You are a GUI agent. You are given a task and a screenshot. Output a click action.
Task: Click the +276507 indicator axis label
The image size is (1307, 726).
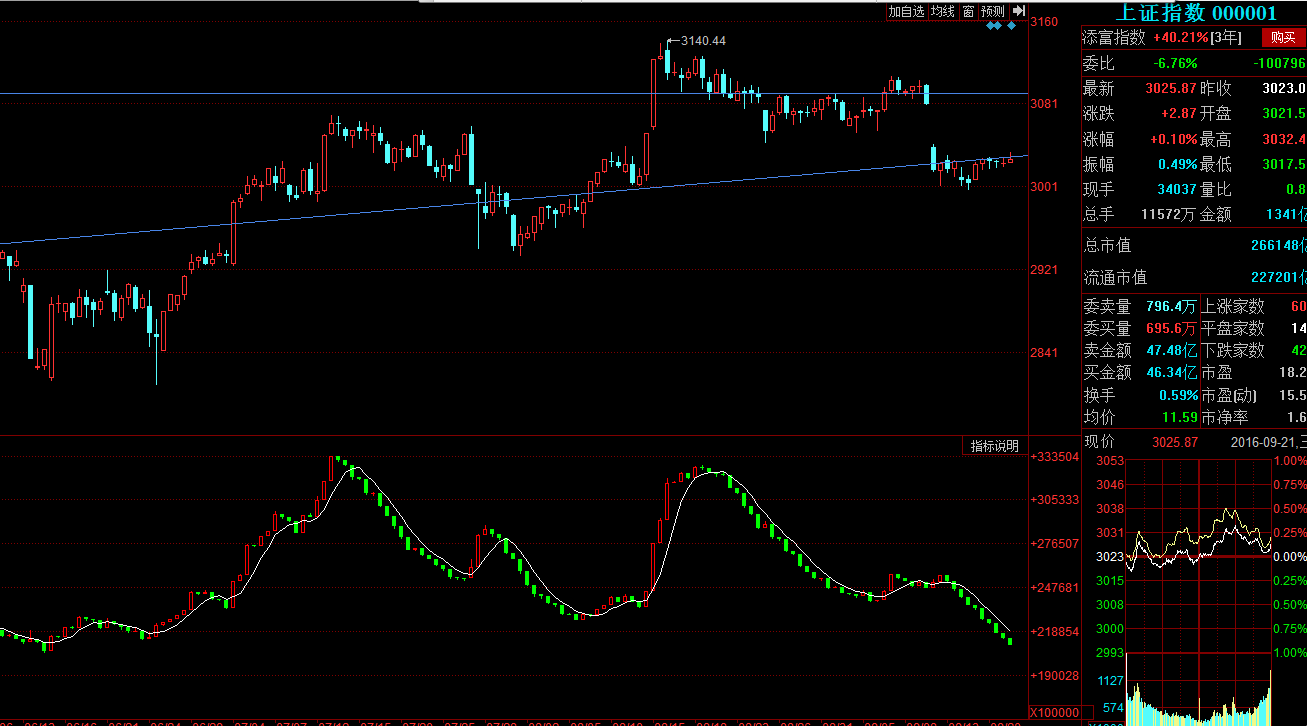click(1054, 544)
